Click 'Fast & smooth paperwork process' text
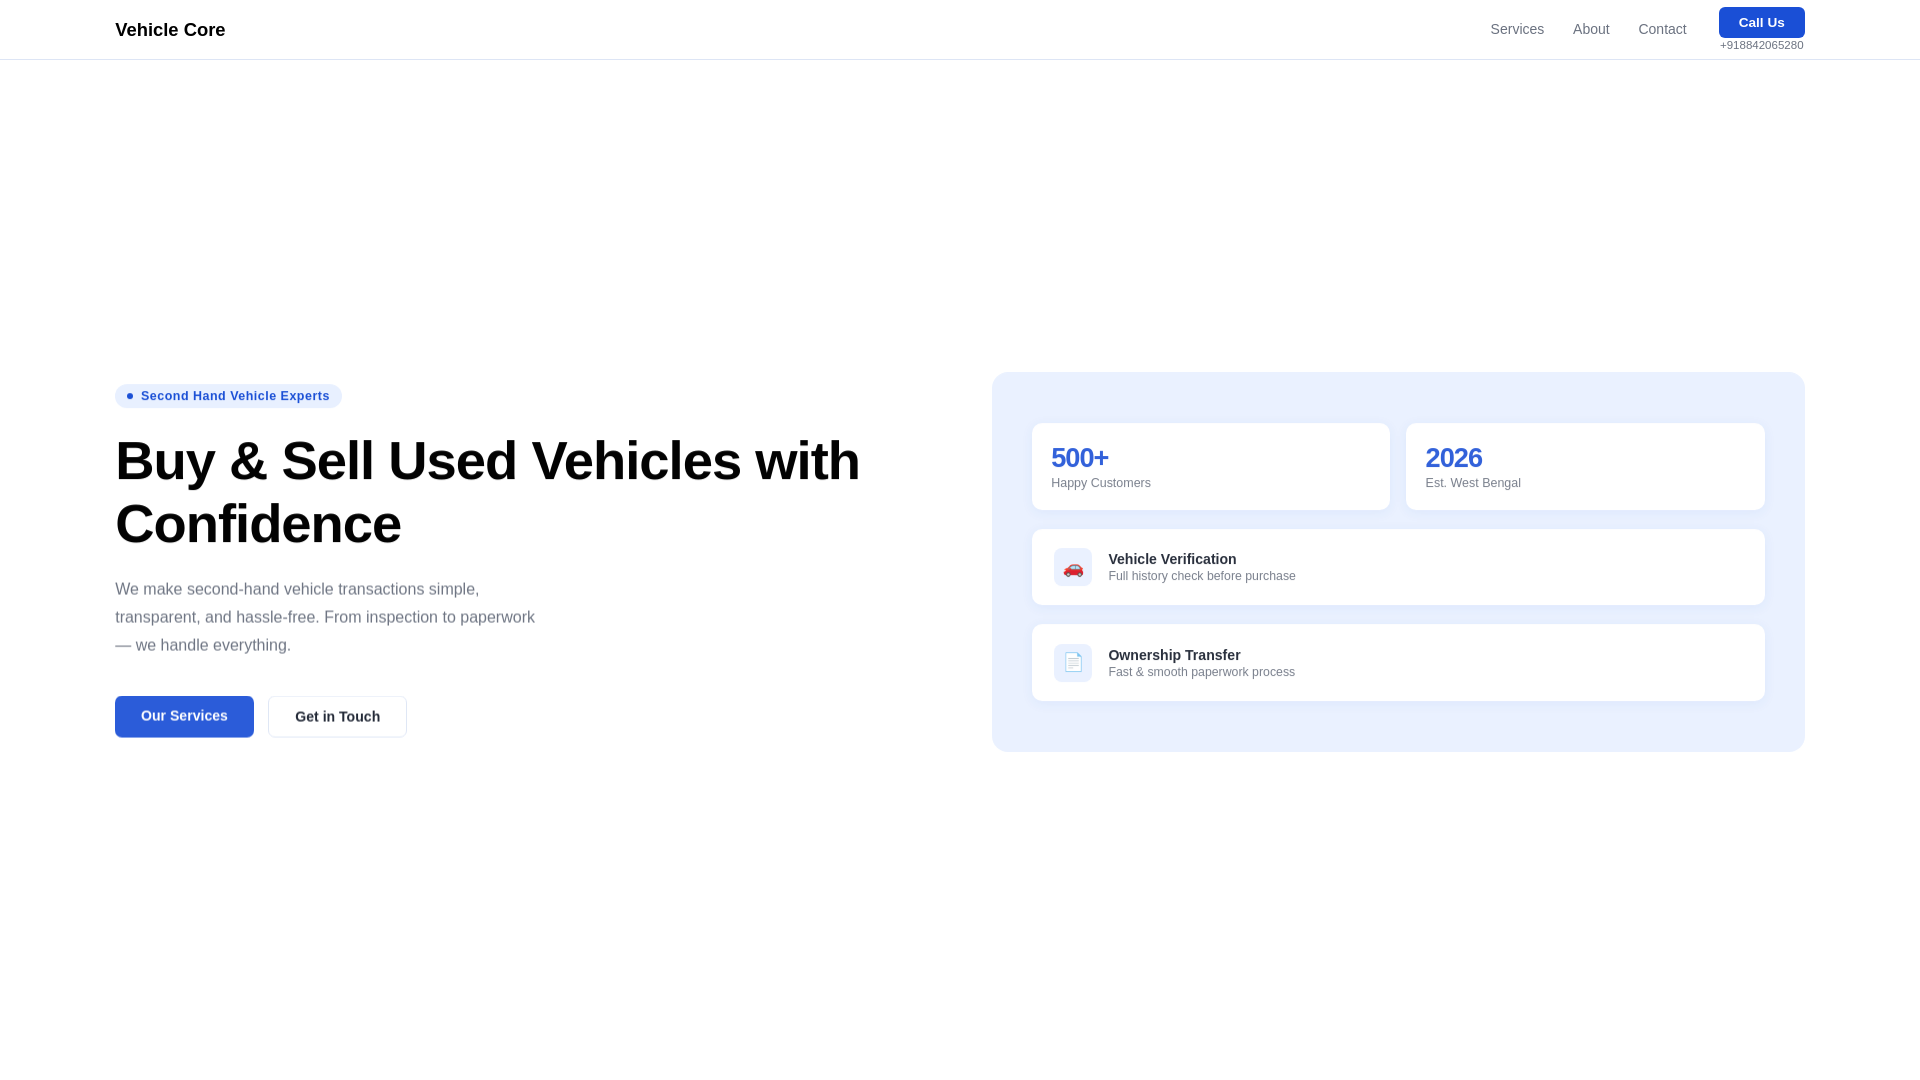The image size is (1920, 1080). [1201, 672]
